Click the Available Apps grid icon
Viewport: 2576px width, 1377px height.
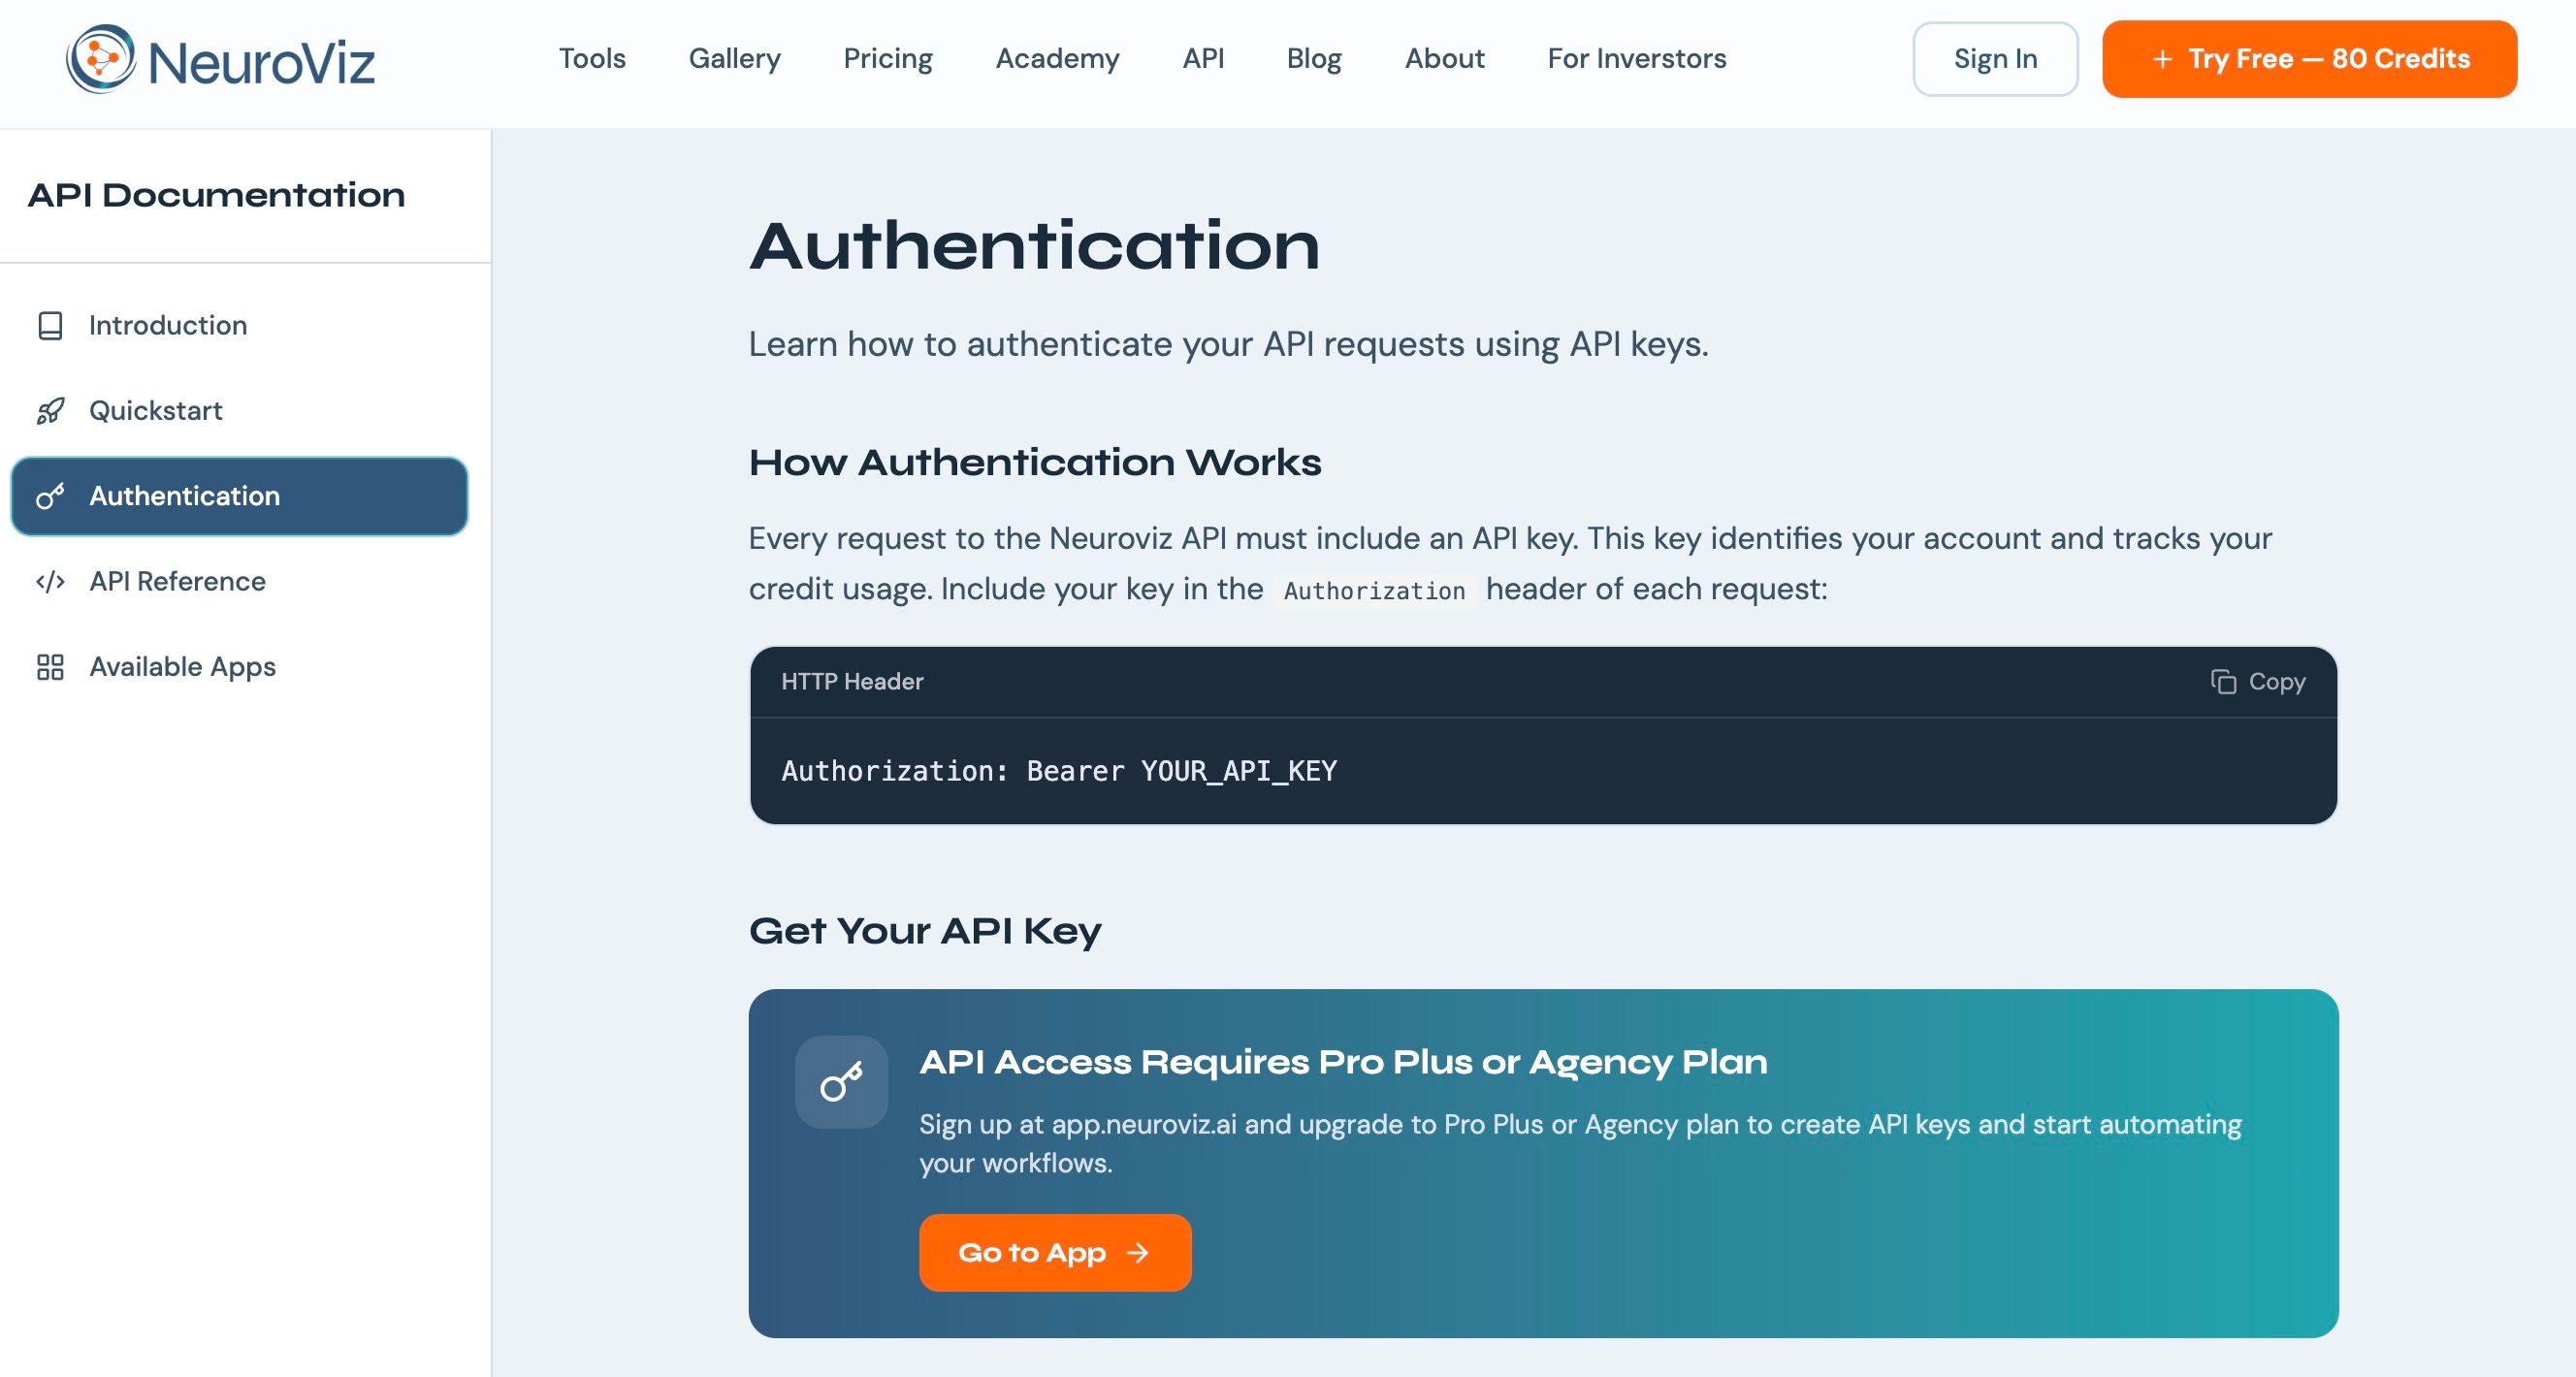pyautogui.click(x=50, y=667)
